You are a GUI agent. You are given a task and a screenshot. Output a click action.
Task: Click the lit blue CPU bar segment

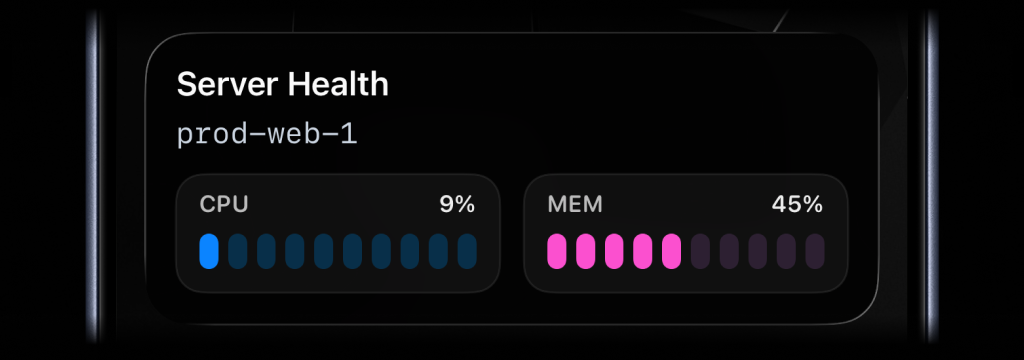(209, 252)
